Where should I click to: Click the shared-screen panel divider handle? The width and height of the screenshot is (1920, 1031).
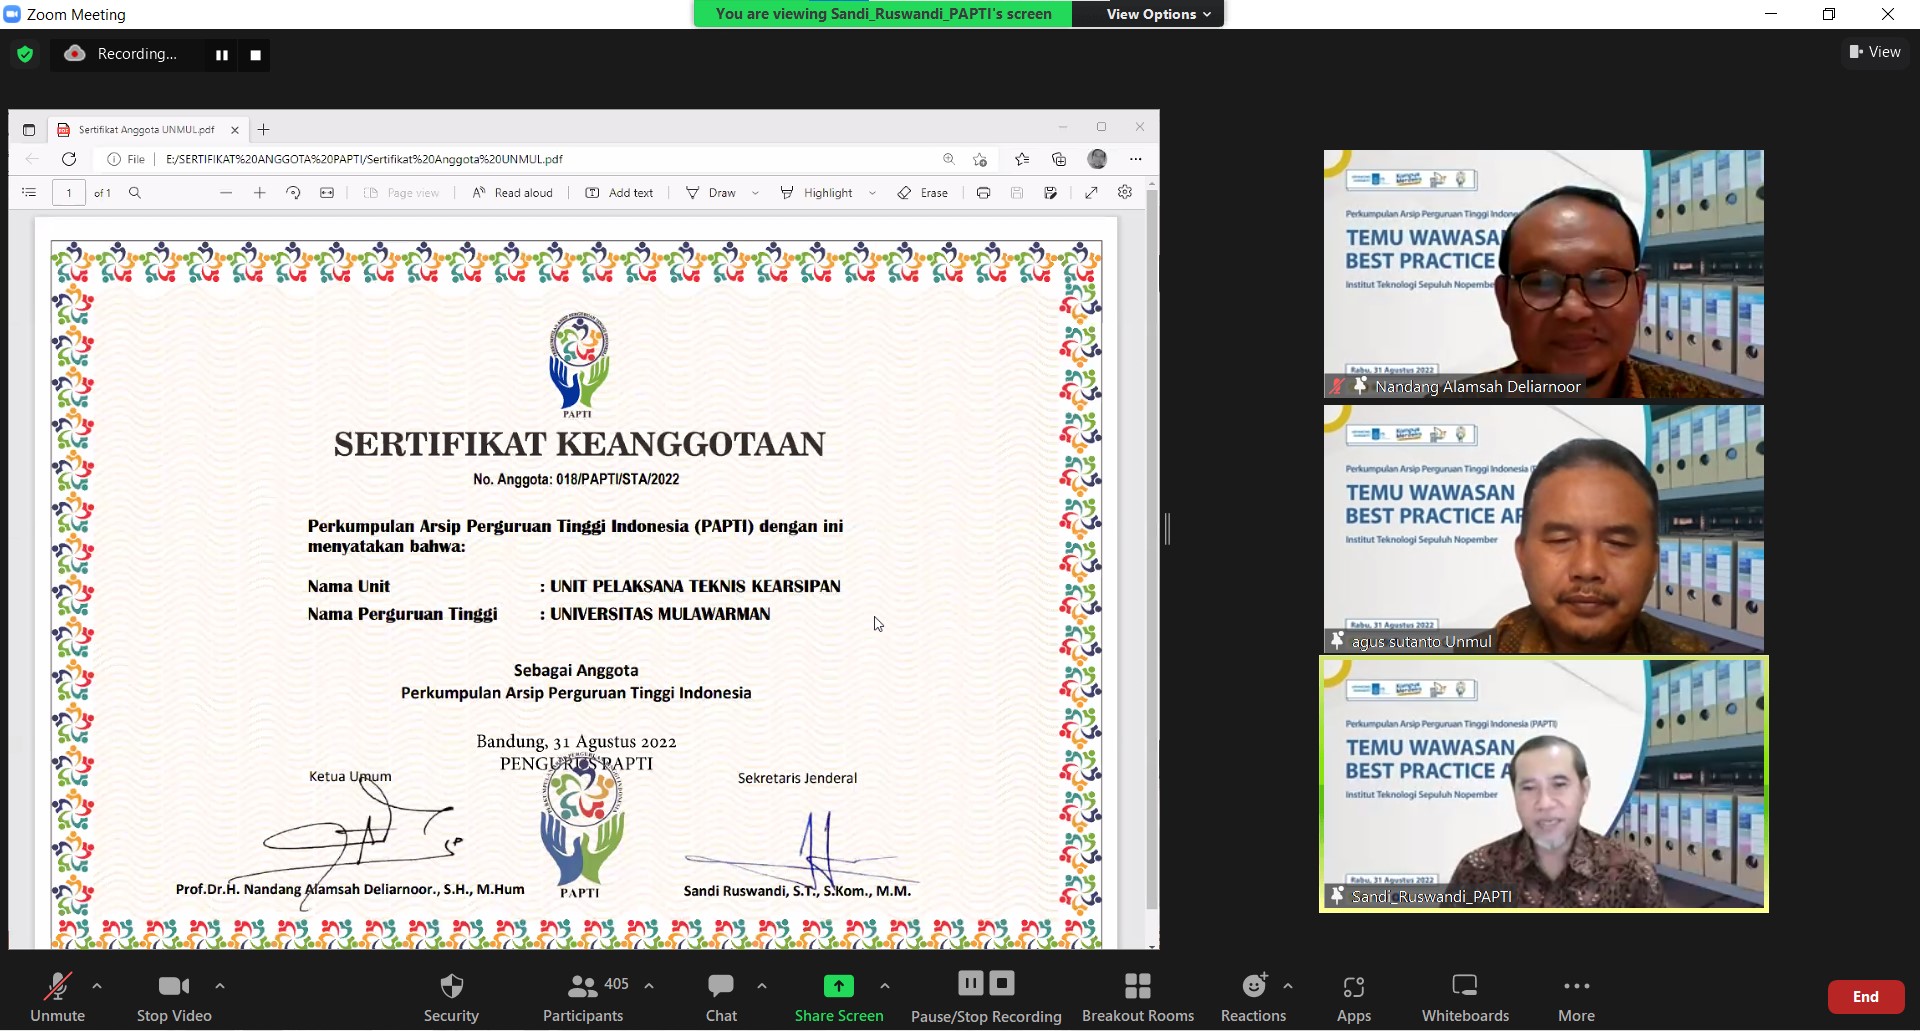pyautogui.click(x=1167, y=529)
